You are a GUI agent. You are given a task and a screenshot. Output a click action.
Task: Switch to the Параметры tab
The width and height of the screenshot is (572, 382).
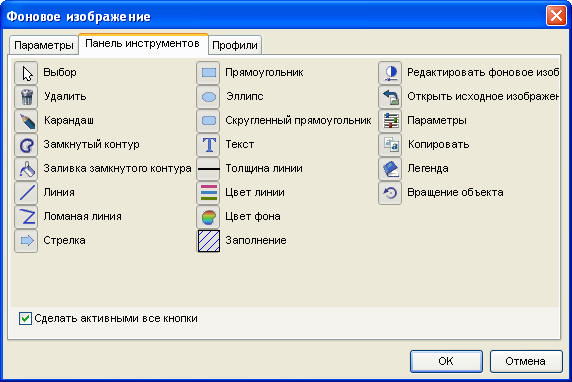coord(44,45)
